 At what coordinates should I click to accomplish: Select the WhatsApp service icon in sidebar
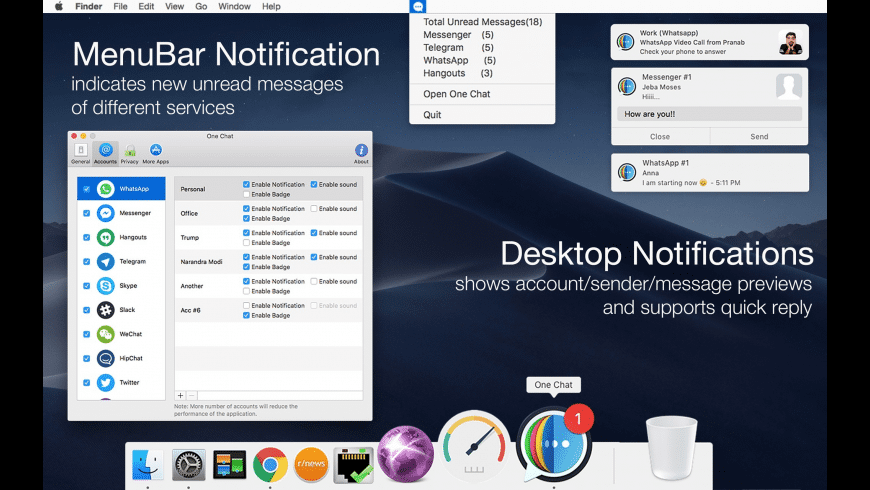[105, 189]
